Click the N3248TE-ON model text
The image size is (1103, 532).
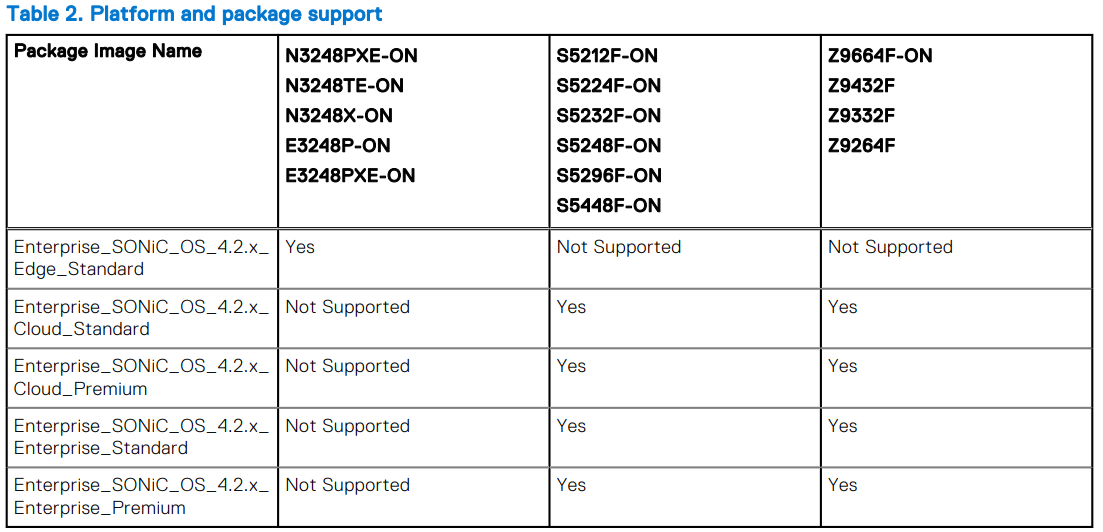point(344,86)
